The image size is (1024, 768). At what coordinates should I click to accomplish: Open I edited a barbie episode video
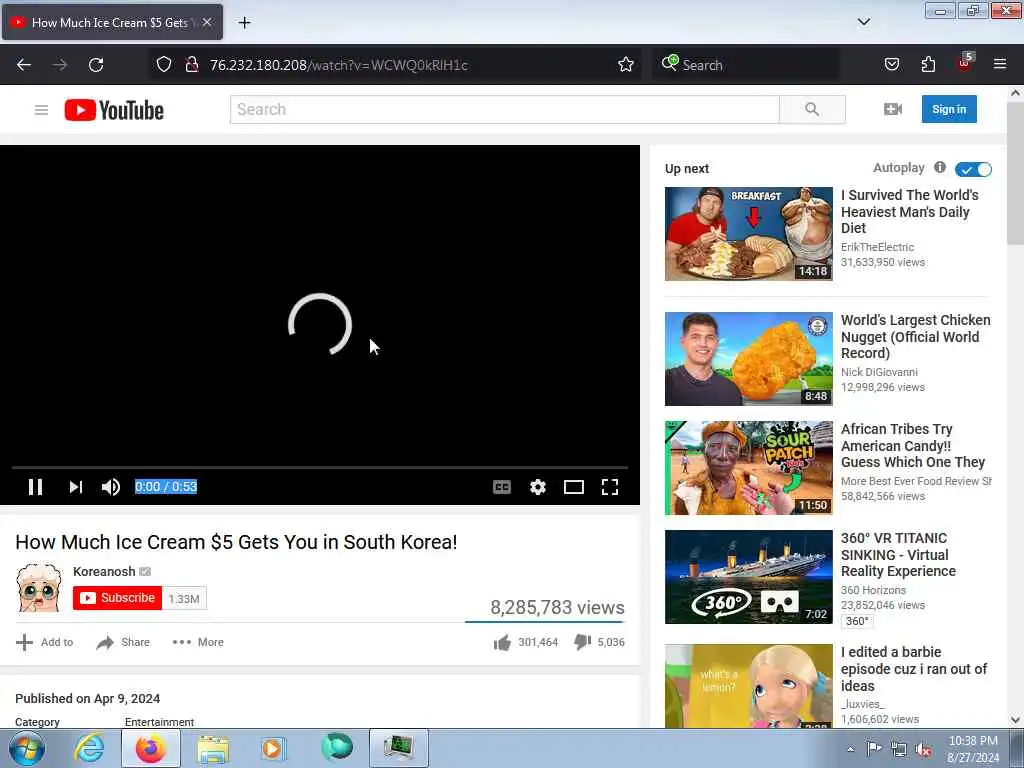pos(914,669)
